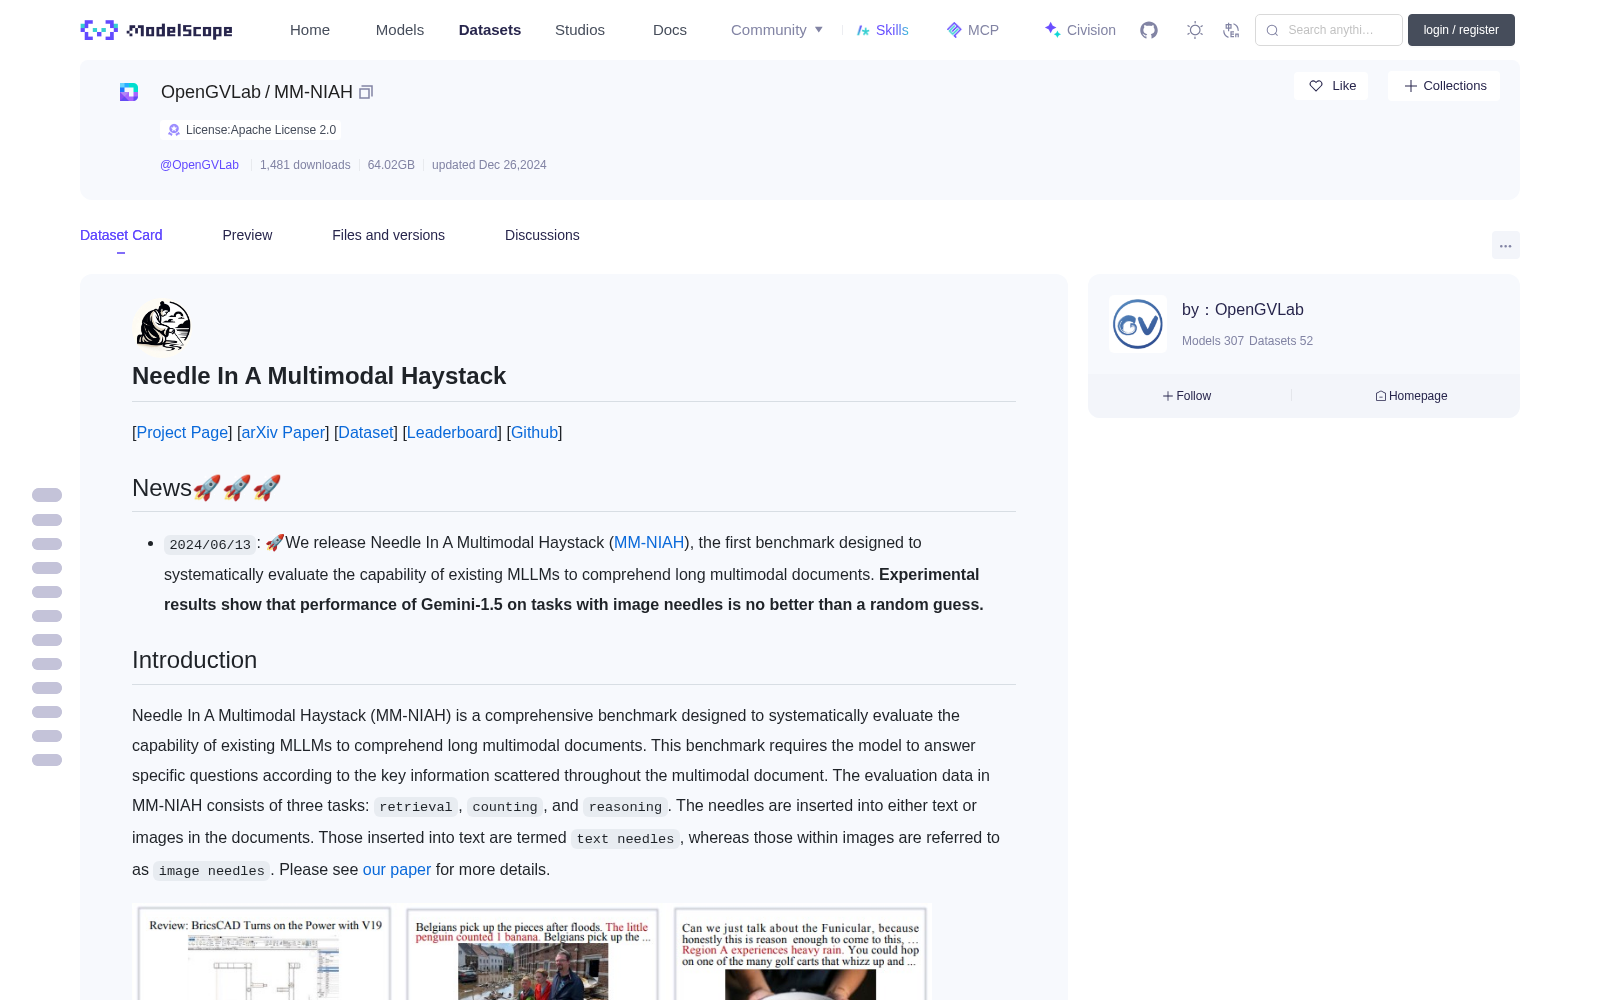The image size is (1600, 1000).
Task: Click the 'Needle In A Multimodal Haystack' heading
Action: tap(319, 376)
